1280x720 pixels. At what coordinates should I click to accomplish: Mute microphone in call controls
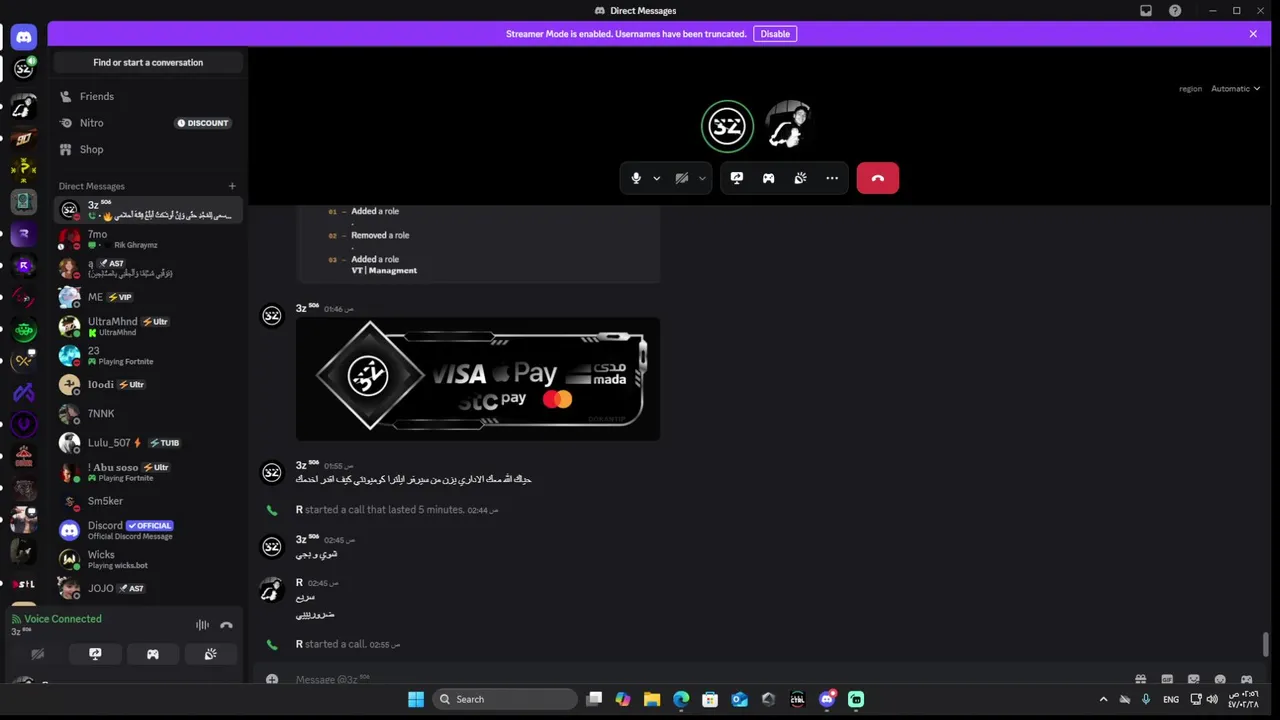(636, 178)
